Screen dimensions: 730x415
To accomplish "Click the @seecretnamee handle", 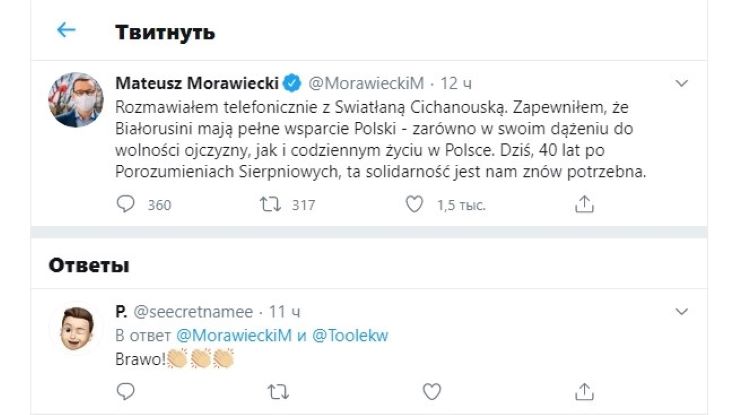I will (x=194, y=311).
